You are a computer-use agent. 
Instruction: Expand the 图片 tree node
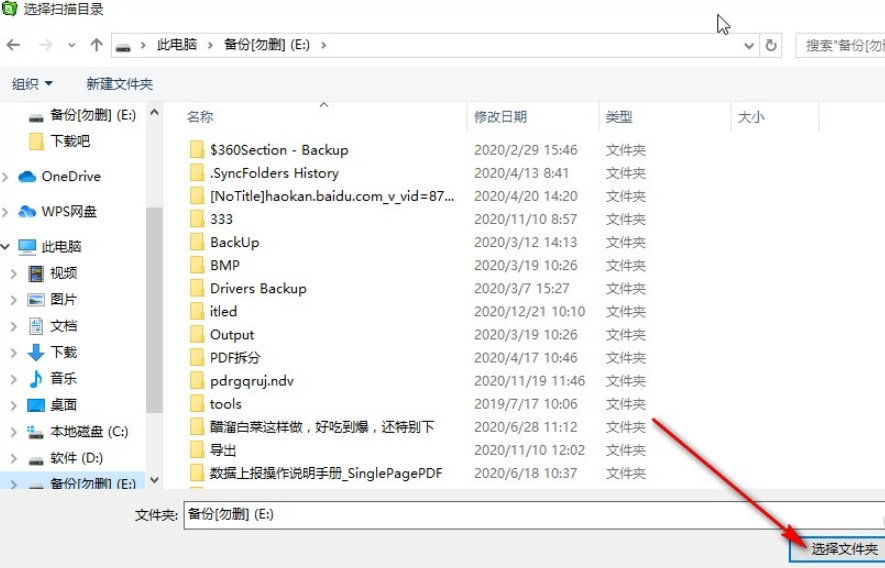[14, 300]
